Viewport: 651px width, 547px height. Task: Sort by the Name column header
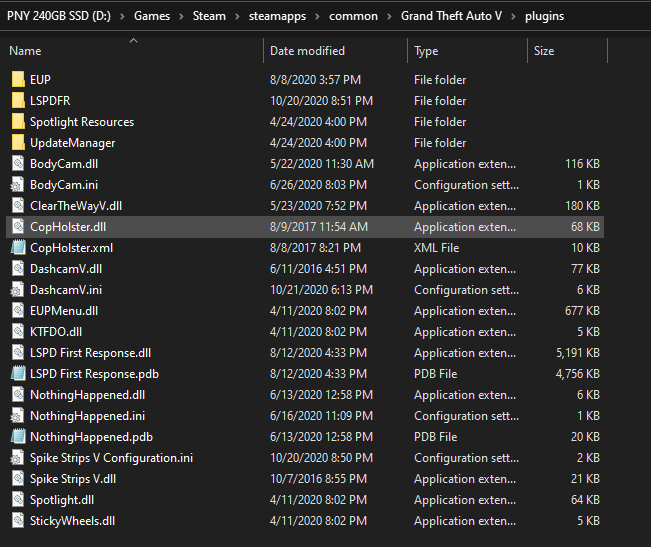tap(25, 51)
